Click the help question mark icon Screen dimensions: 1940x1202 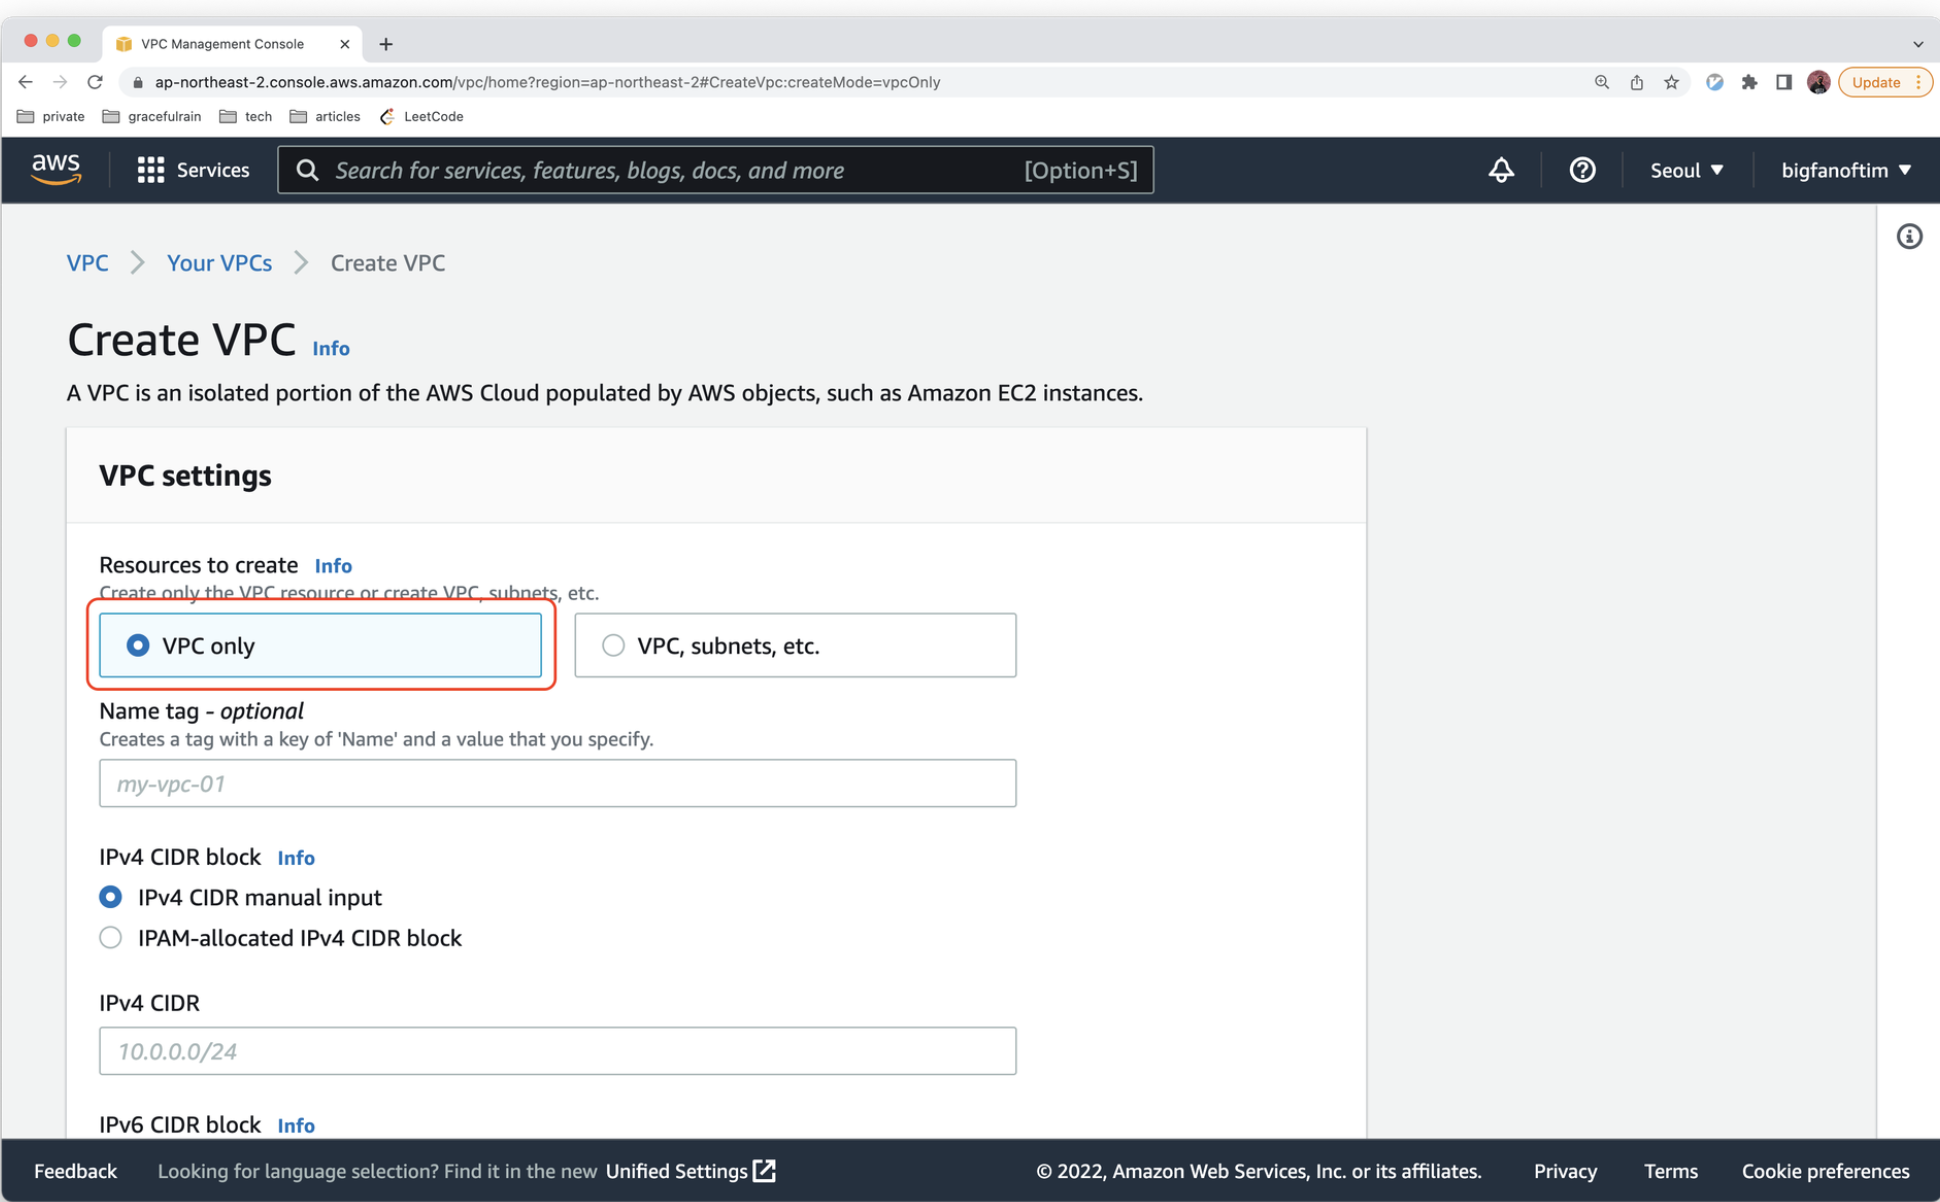tap(1581, 170)
